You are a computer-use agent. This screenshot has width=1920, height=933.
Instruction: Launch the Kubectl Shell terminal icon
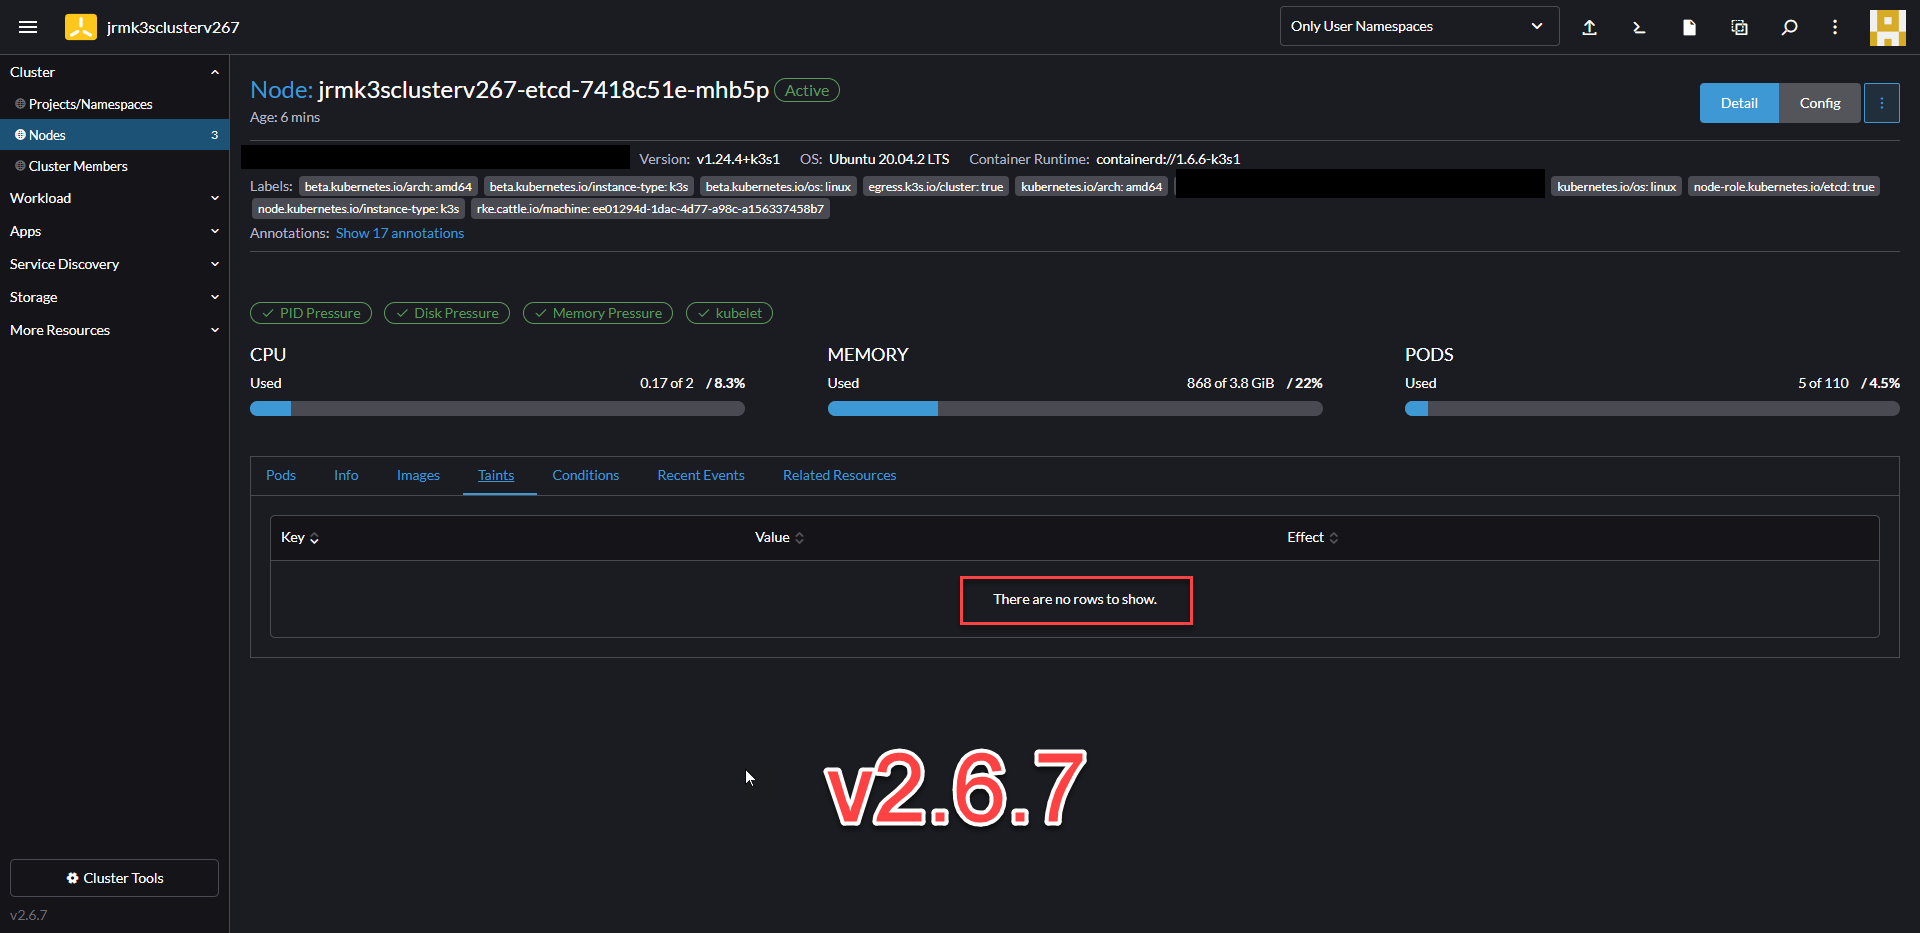click(x=1639, y=27)
